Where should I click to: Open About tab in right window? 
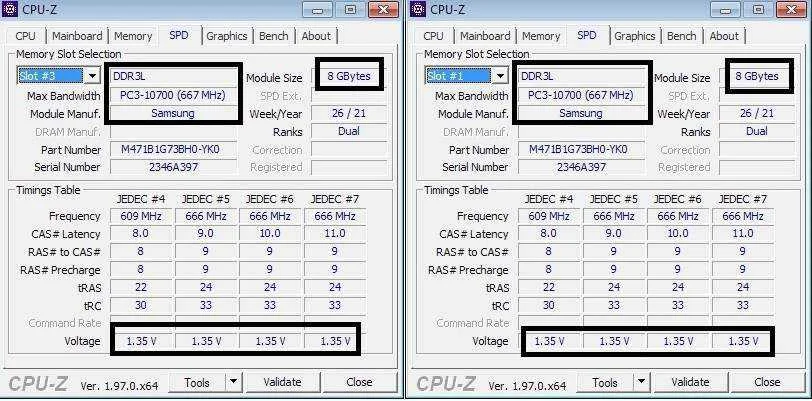724,36
